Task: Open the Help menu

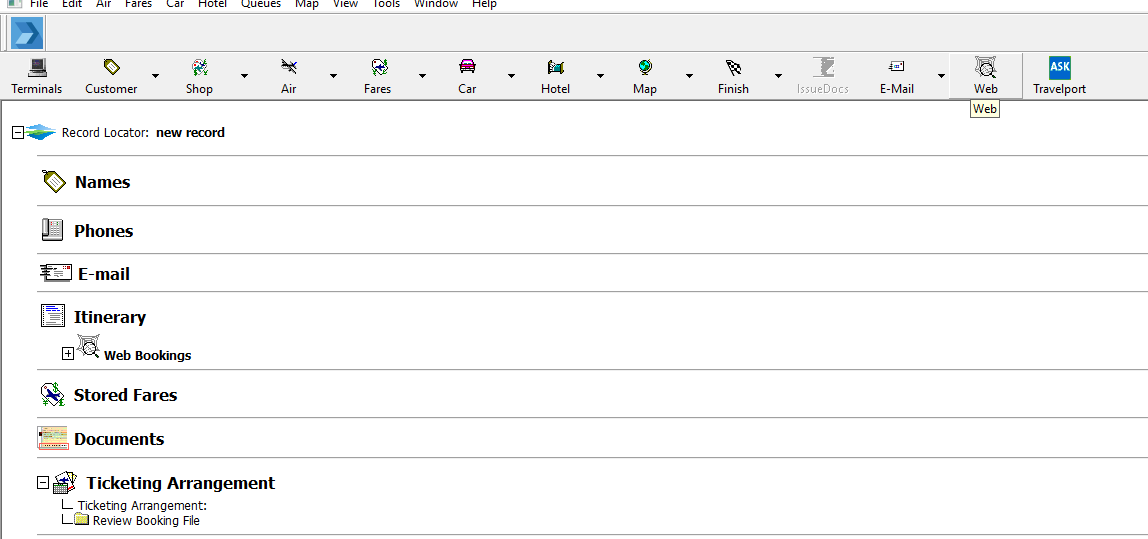Action: [x=485, y=4]
